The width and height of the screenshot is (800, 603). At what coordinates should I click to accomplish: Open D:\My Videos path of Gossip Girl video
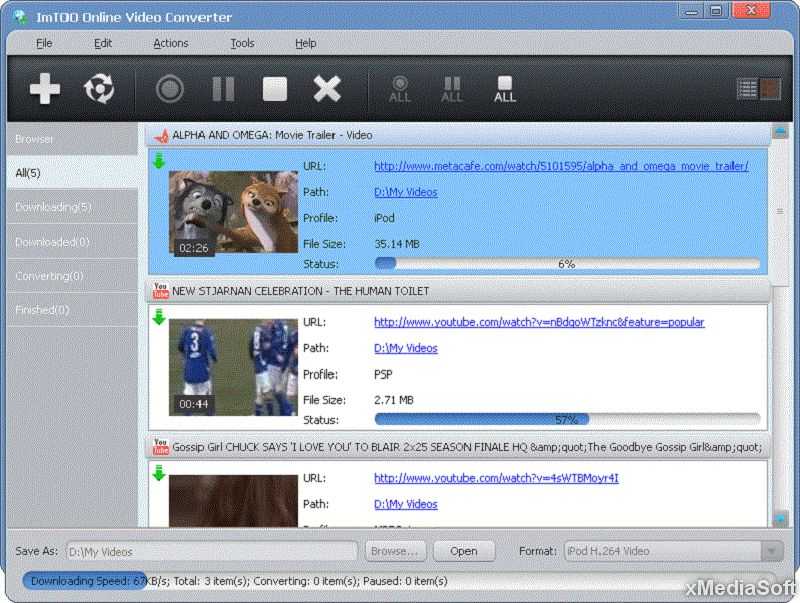tap(406, 505)
